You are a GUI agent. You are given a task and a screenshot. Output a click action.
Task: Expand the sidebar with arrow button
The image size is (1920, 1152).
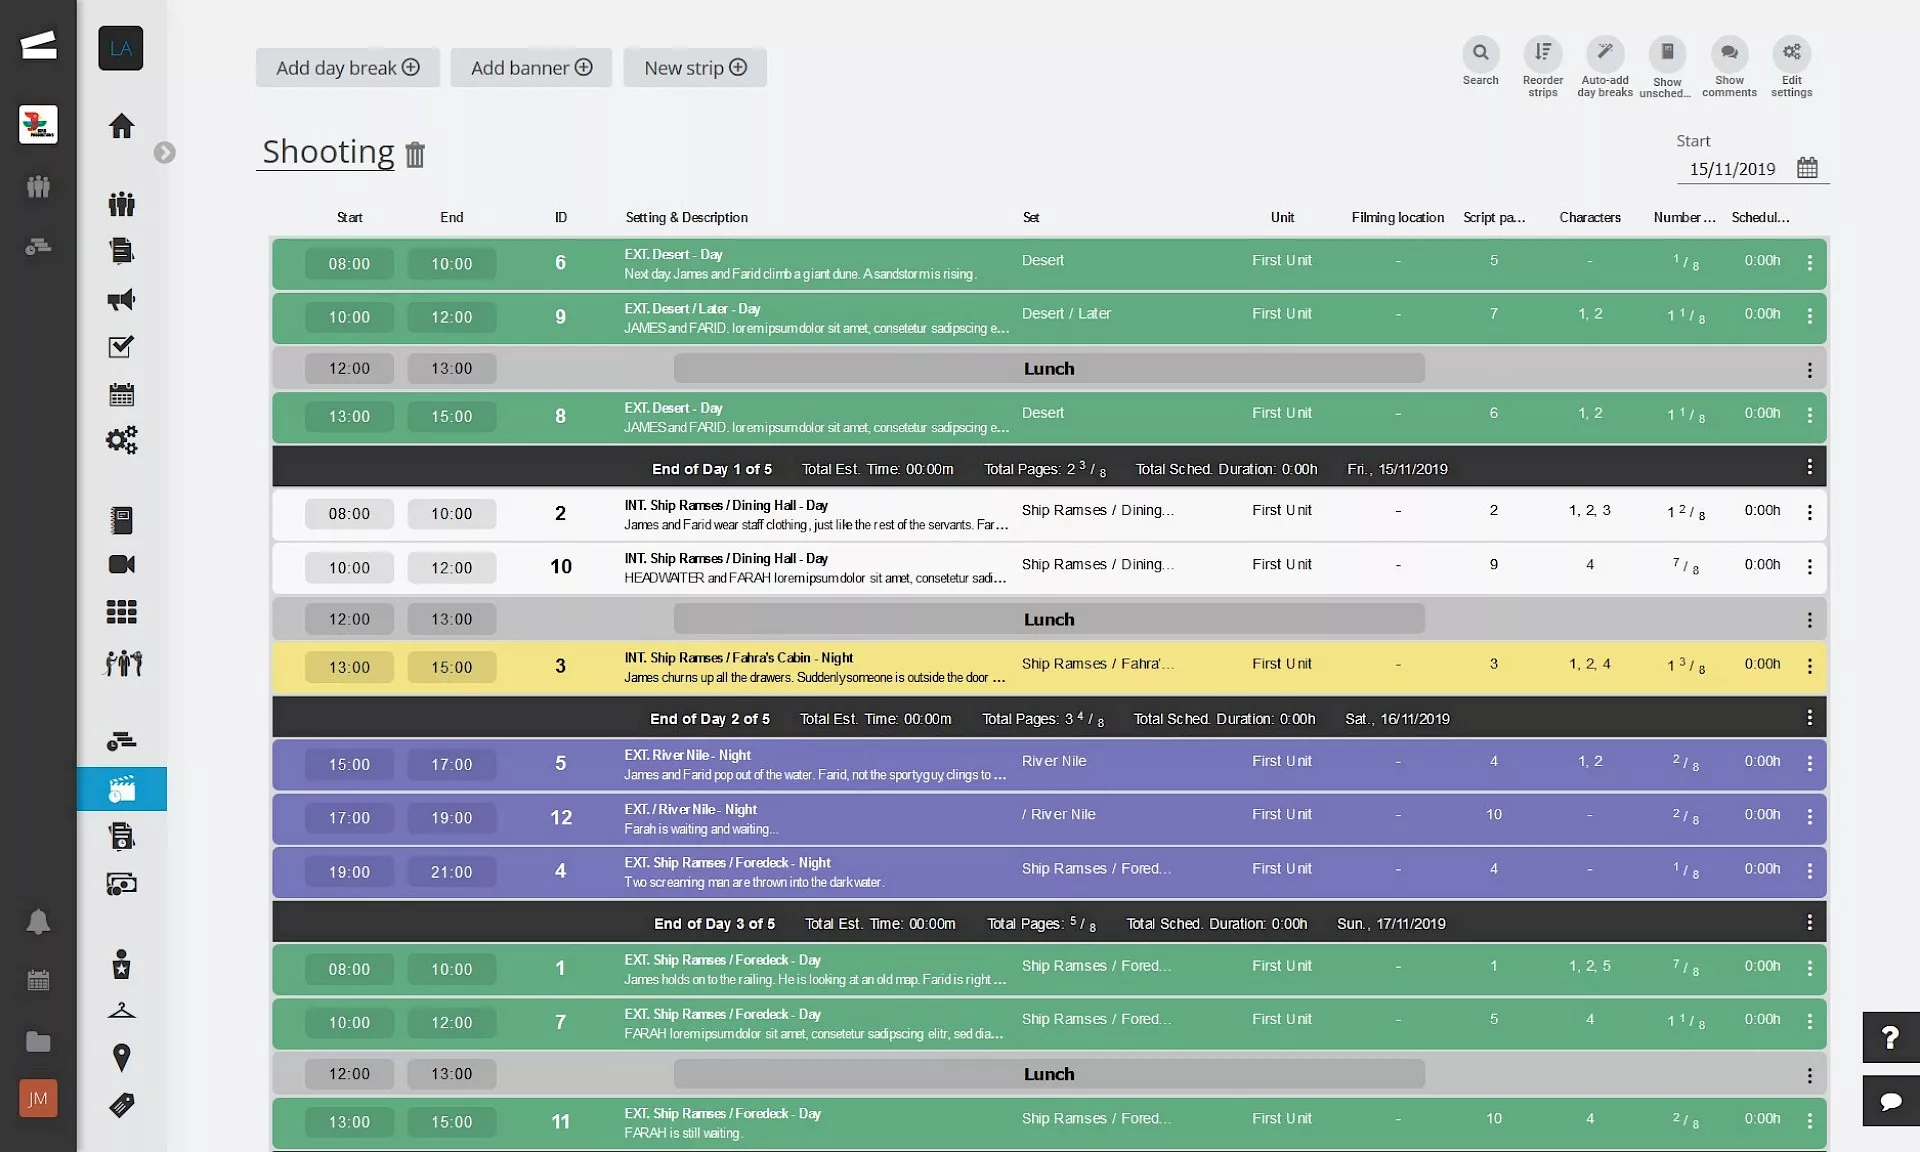164,153
